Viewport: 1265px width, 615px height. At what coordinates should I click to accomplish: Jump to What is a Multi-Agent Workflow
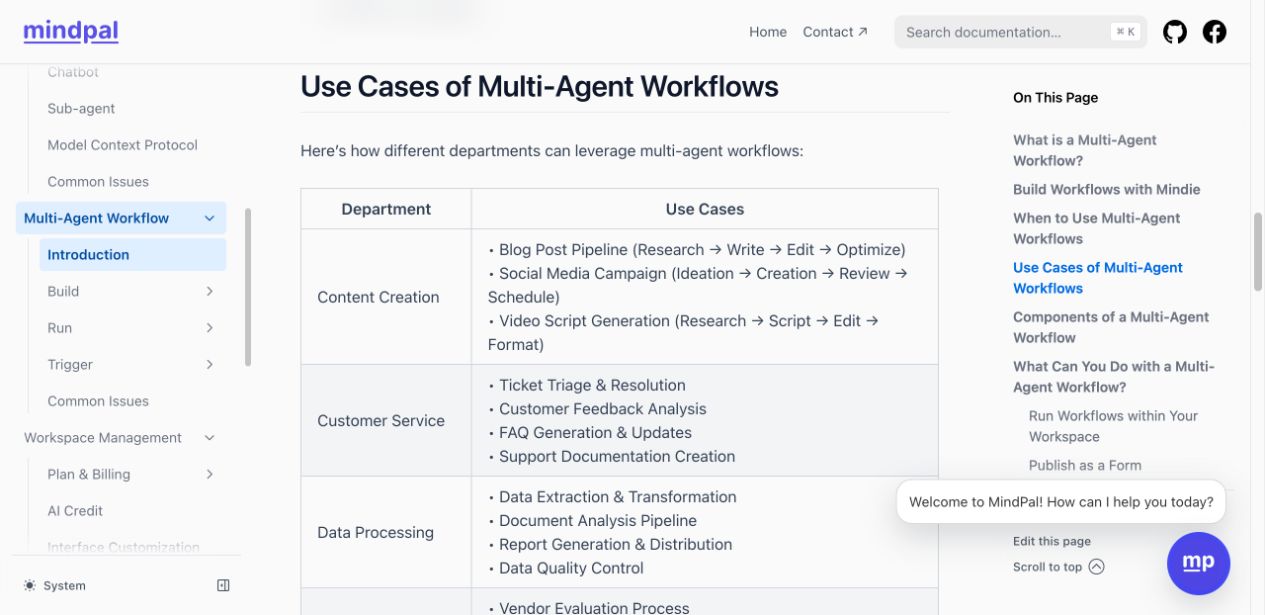[x=1085, y=150]
